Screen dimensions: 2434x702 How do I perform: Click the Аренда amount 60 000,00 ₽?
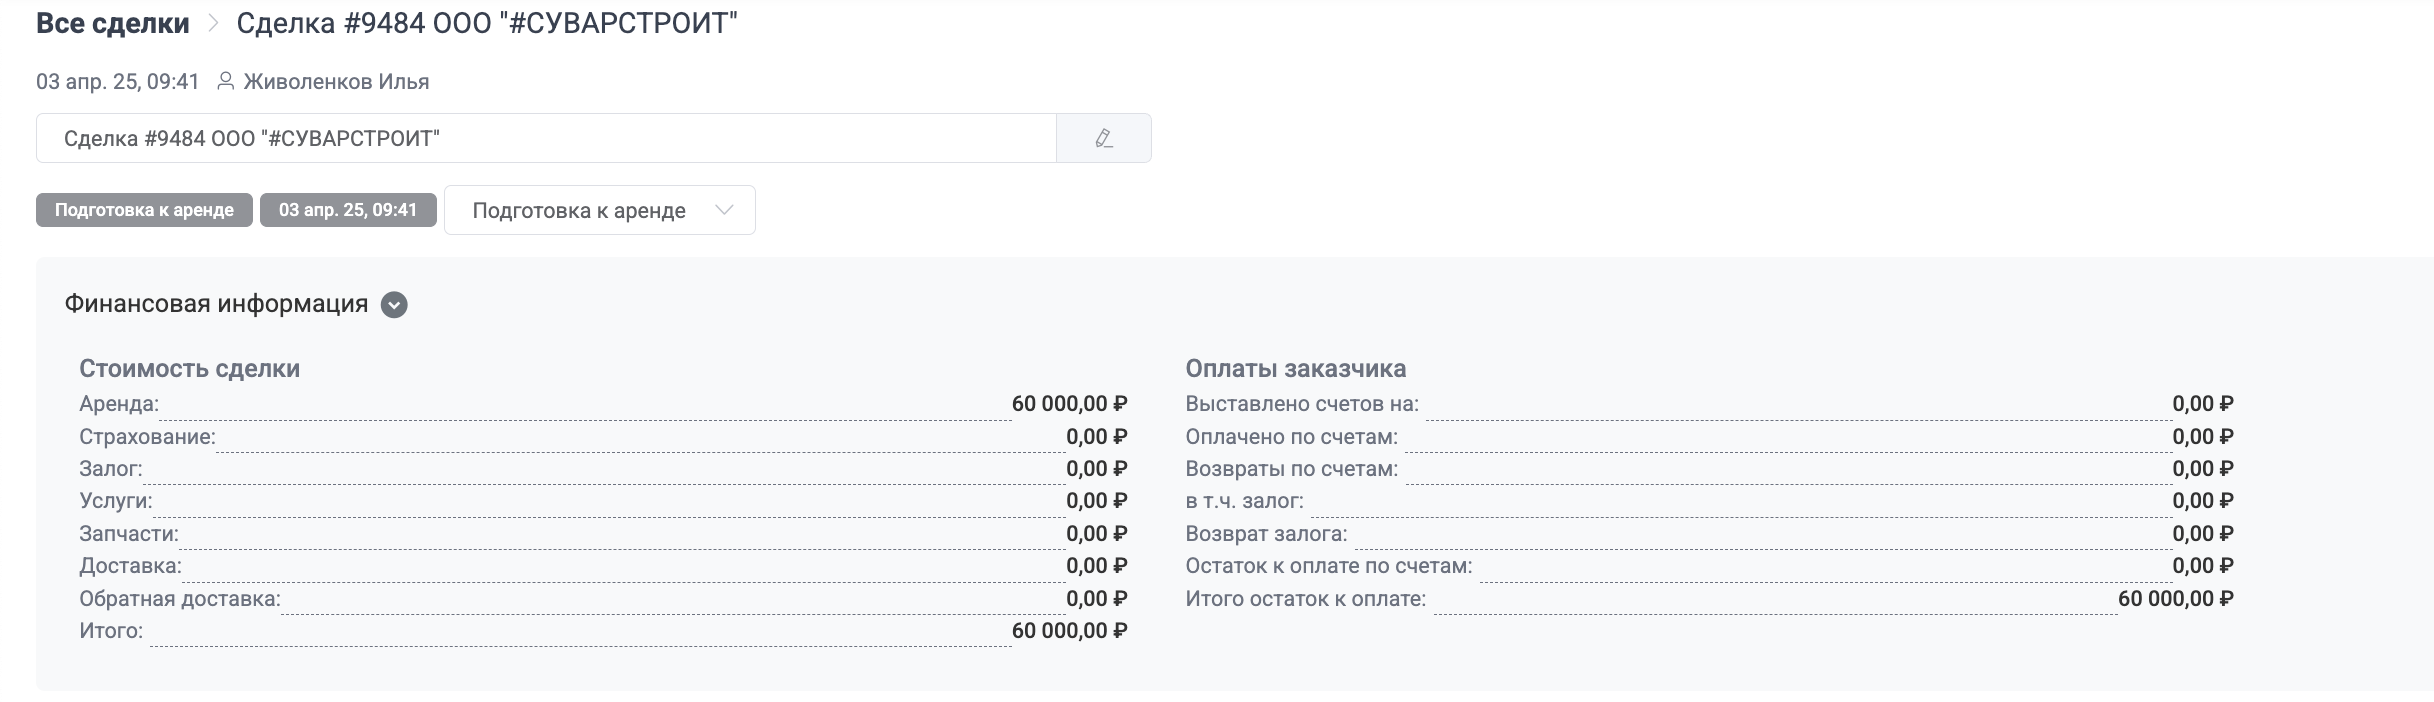point(1069,404)
